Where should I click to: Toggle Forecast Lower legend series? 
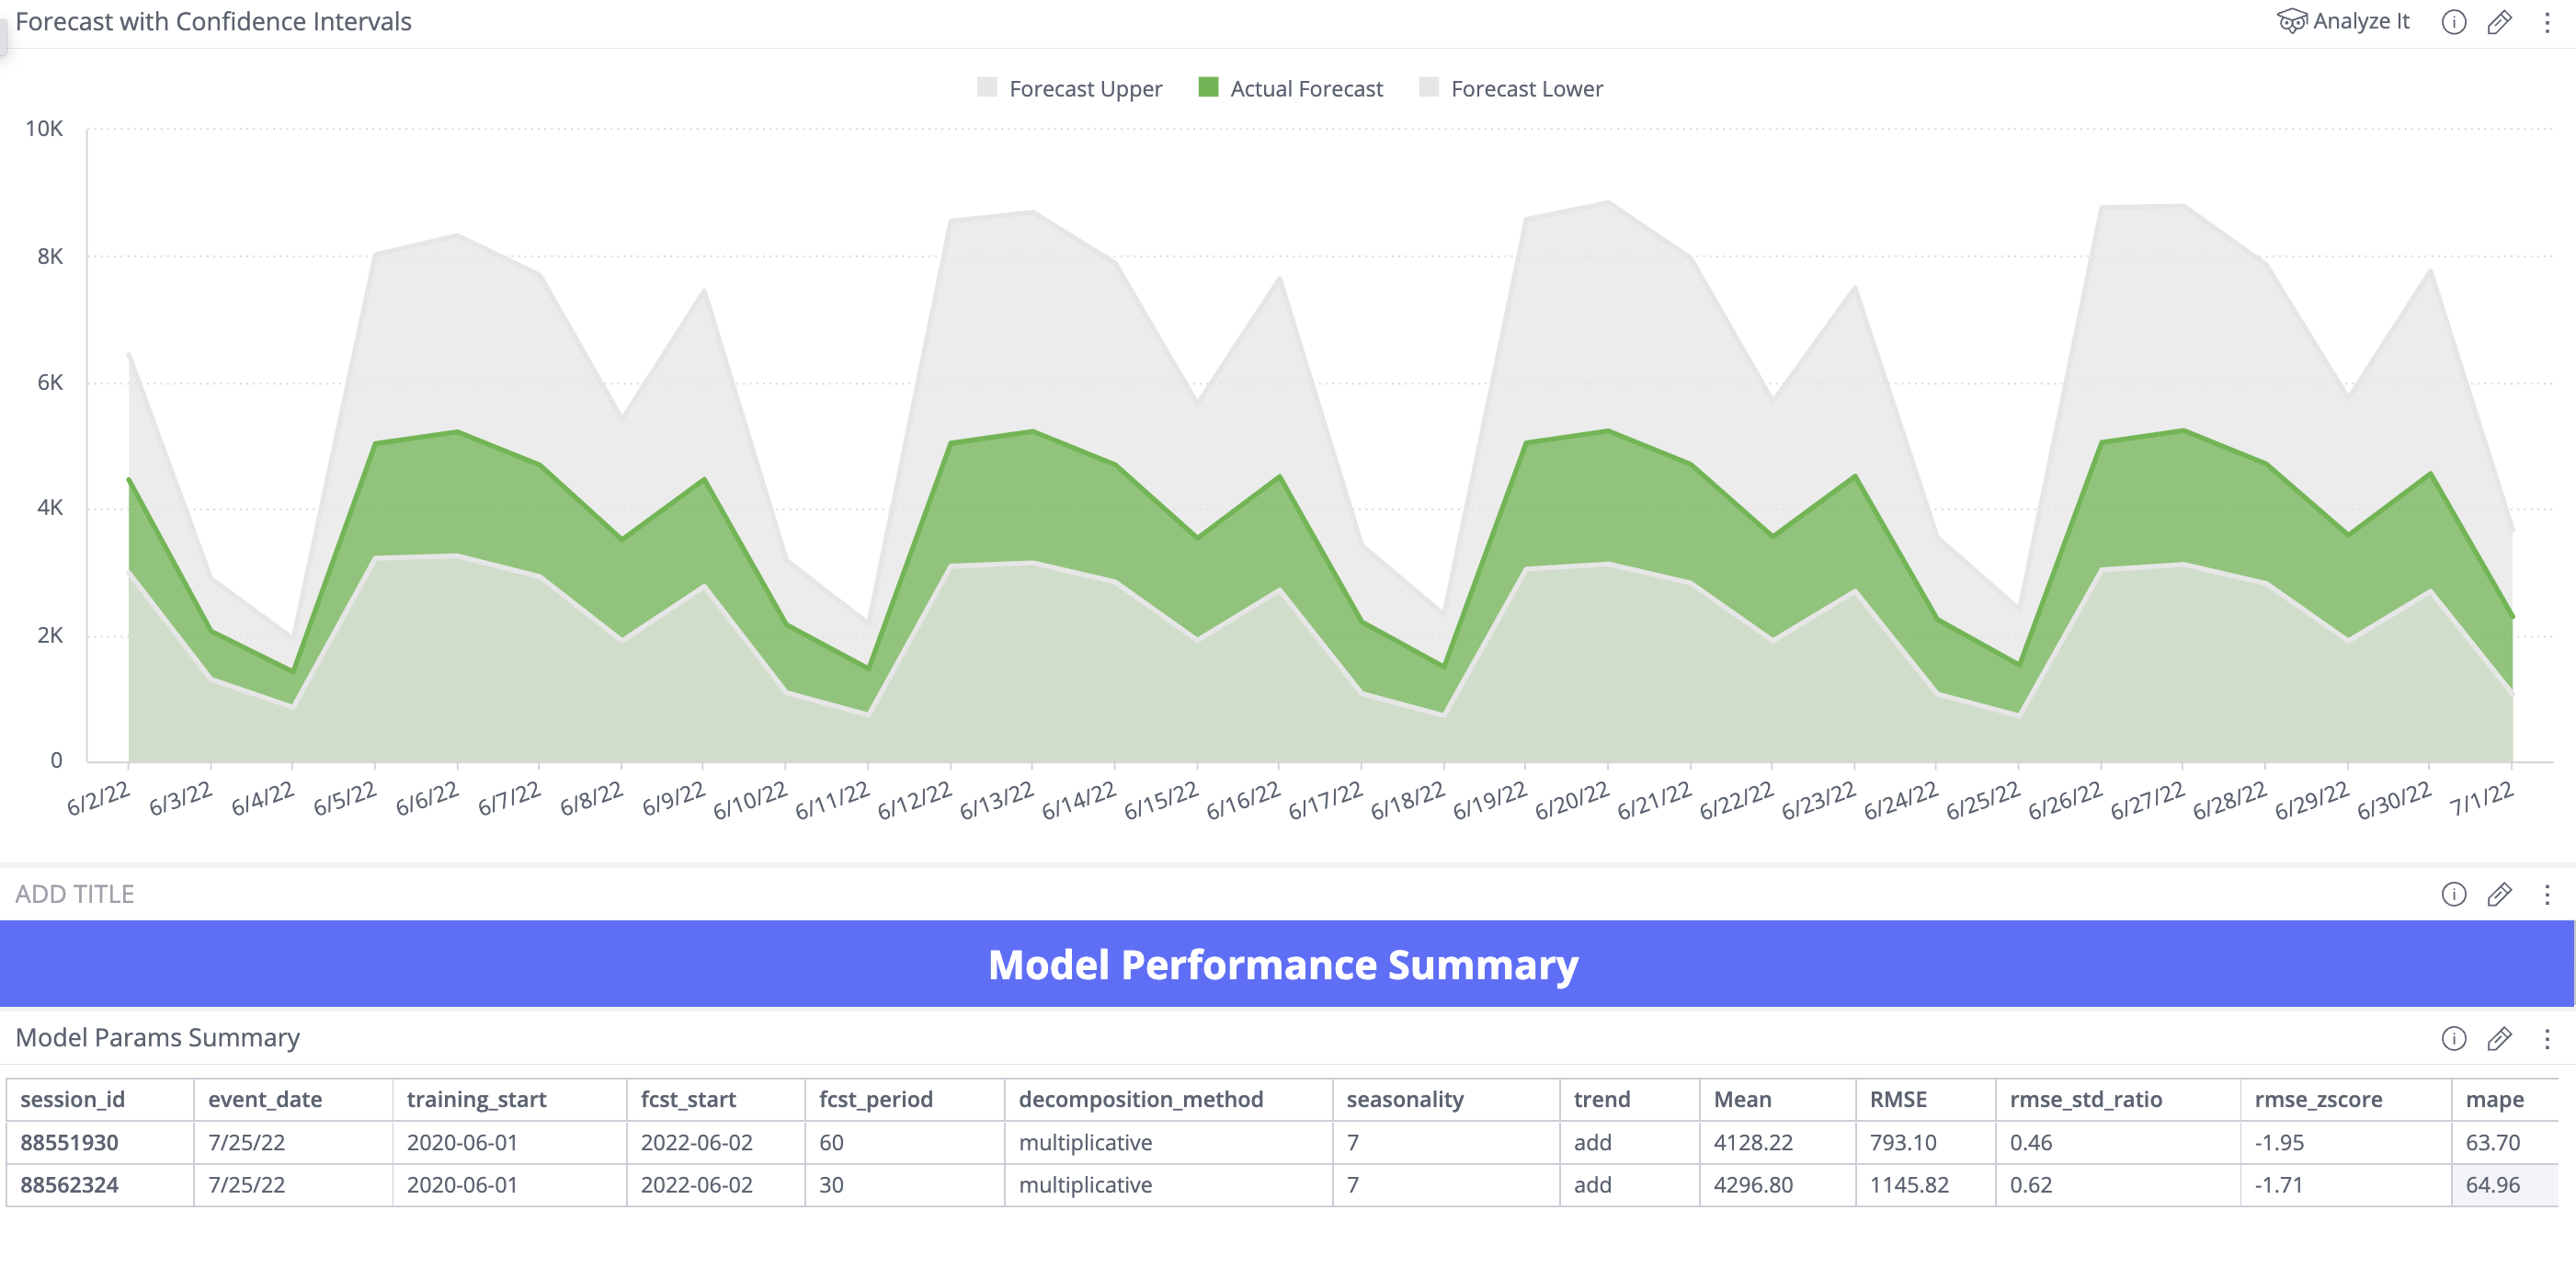(1526, 89)
